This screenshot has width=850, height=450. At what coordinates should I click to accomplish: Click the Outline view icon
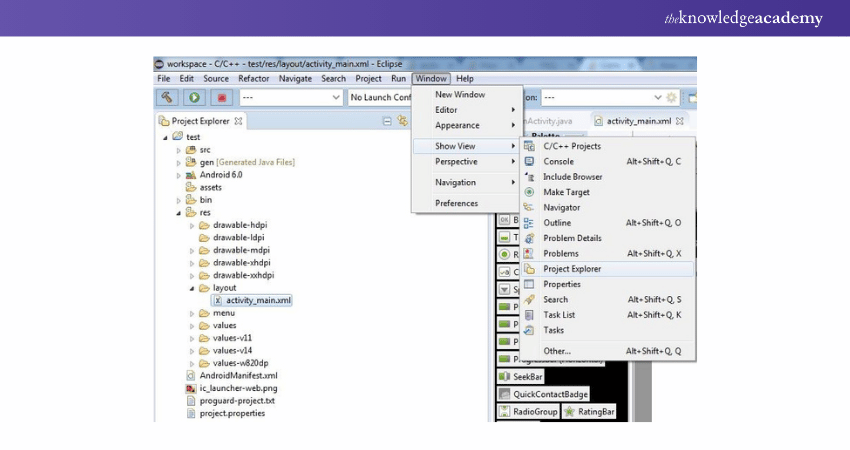point(529,223)
